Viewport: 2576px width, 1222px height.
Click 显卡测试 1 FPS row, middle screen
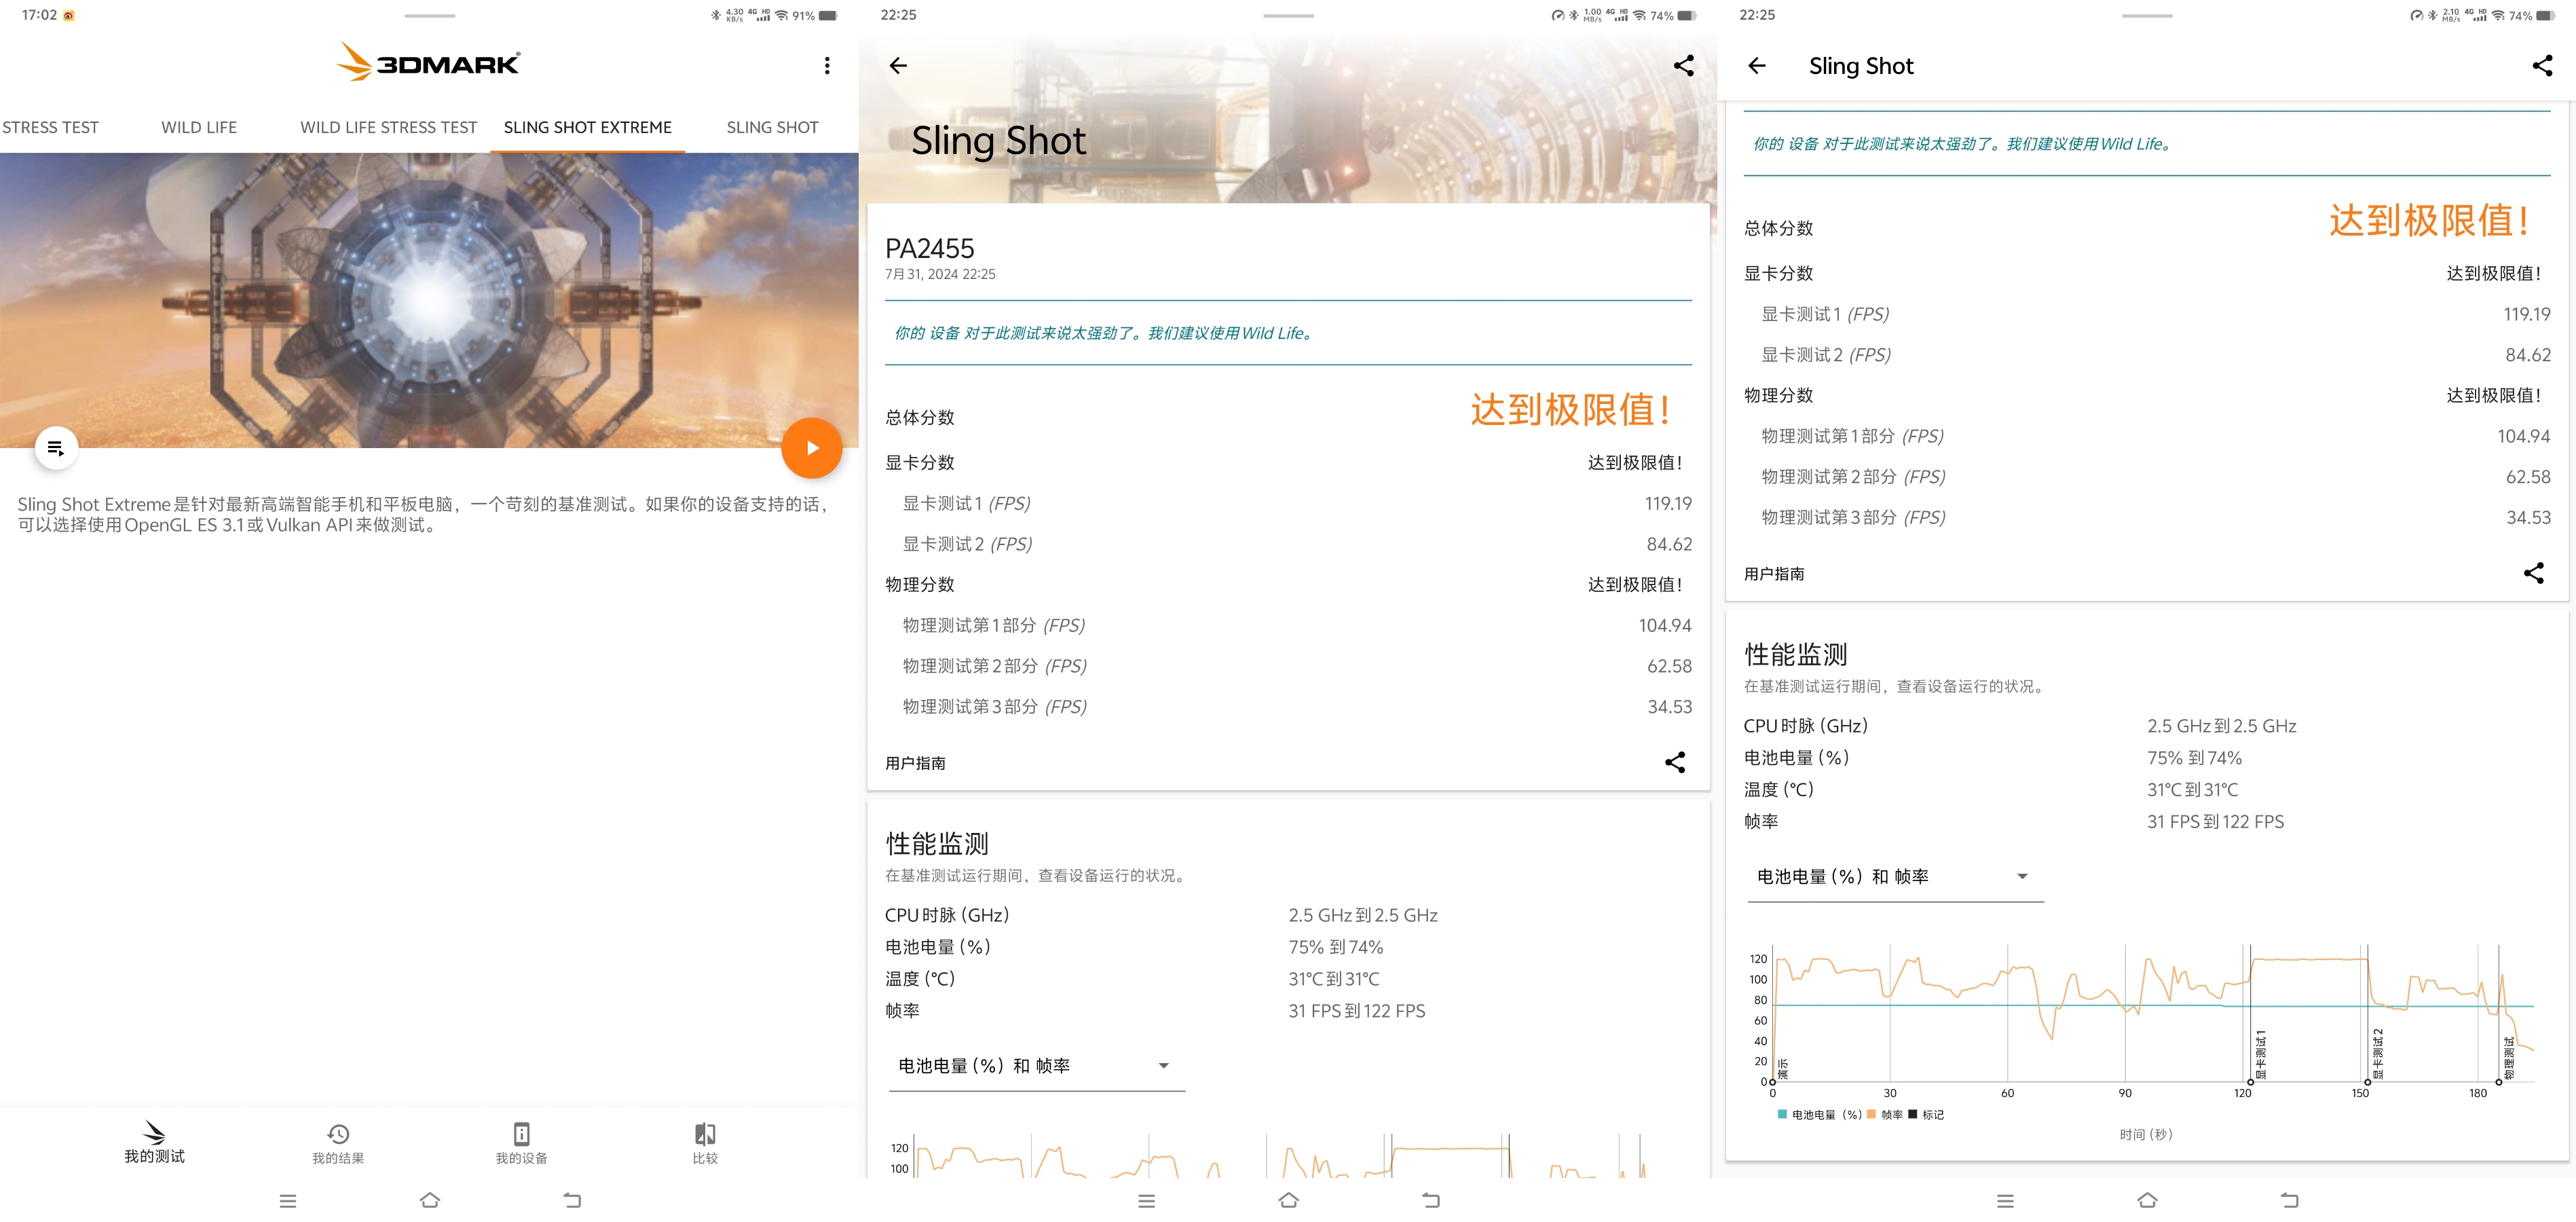tap(1288, 504)
